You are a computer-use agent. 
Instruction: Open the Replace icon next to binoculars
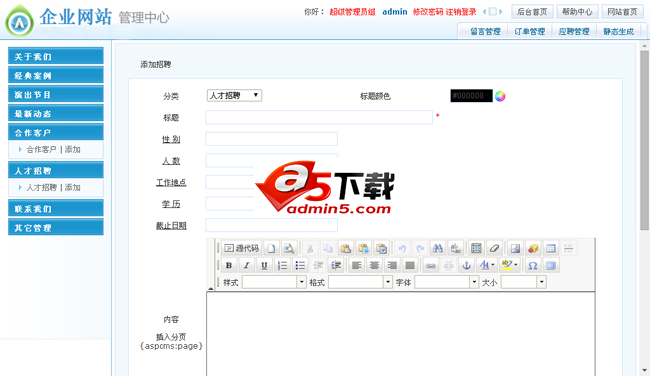(456, 248)
